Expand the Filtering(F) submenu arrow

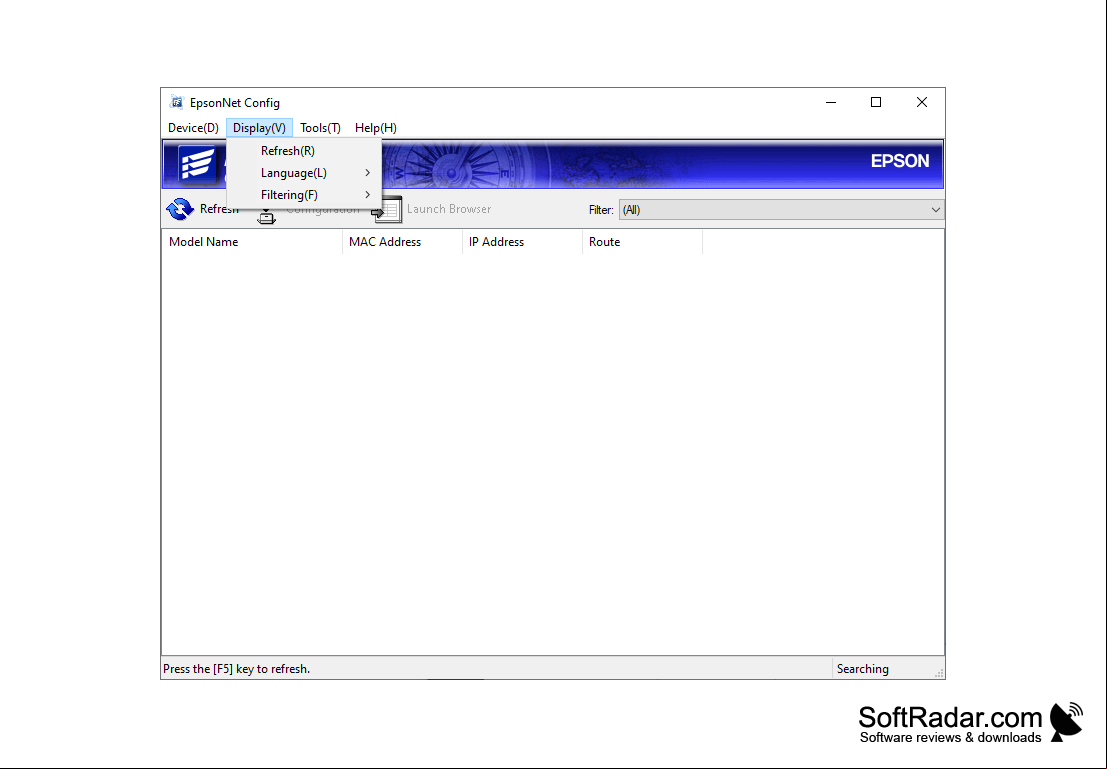[368, 195]
